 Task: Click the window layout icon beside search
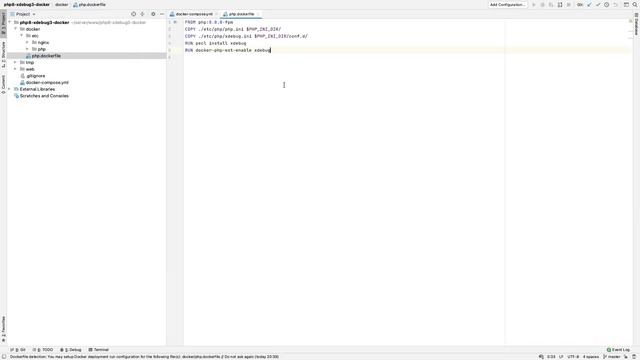[x=626, y=4]
